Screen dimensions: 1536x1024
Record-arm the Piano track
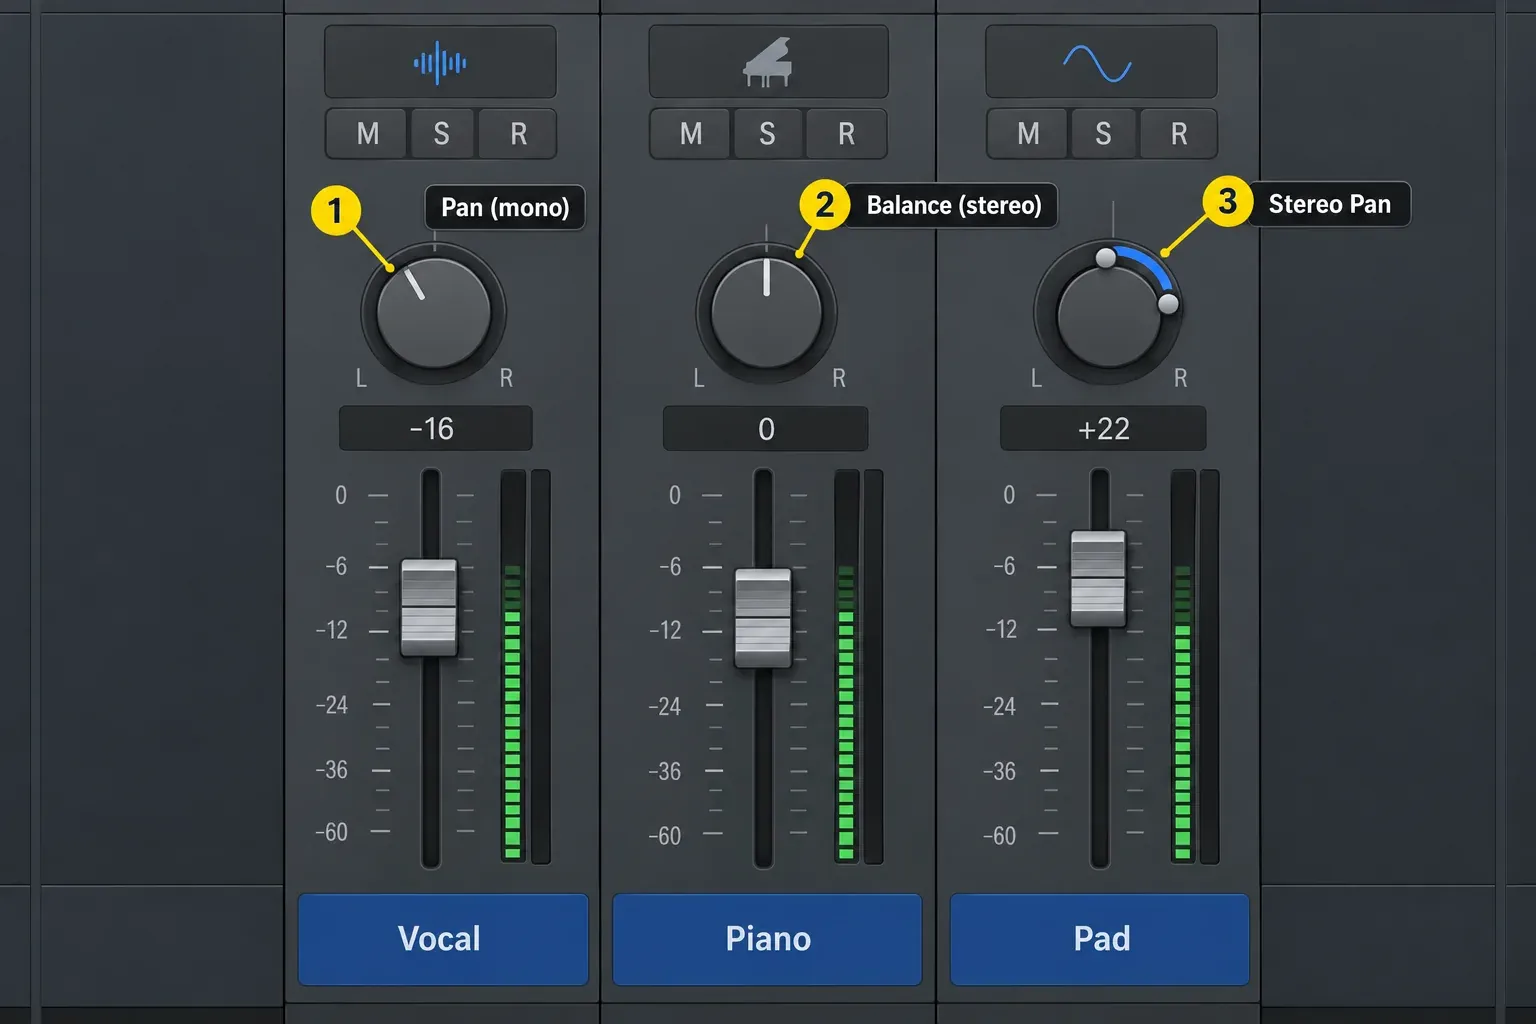tap(846, 134)
